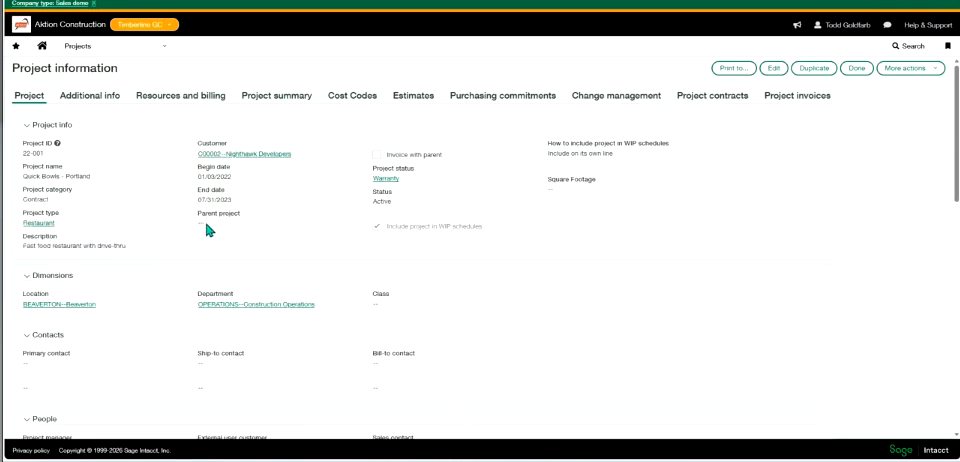
Task: Toggle Include project in WIP schedules checkbox
Action: [377, 226]
